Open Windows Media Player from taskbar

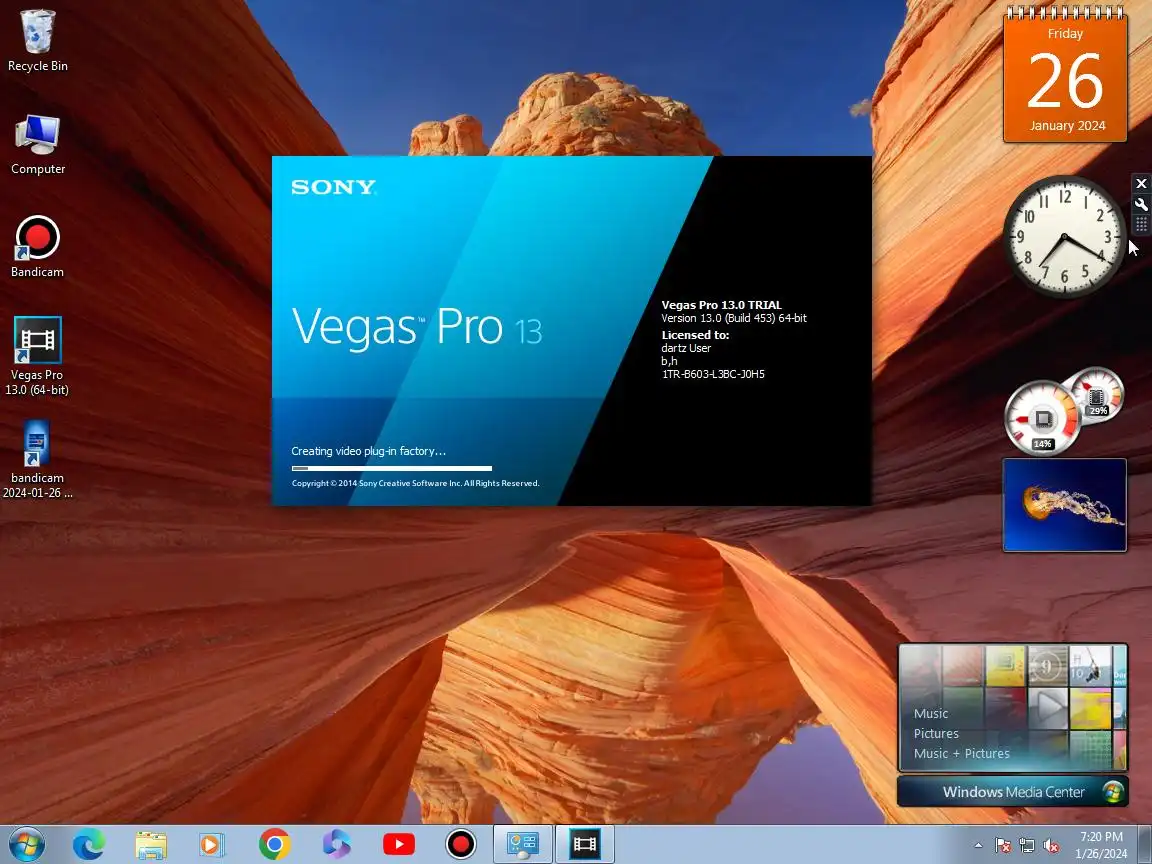[212, 845]
